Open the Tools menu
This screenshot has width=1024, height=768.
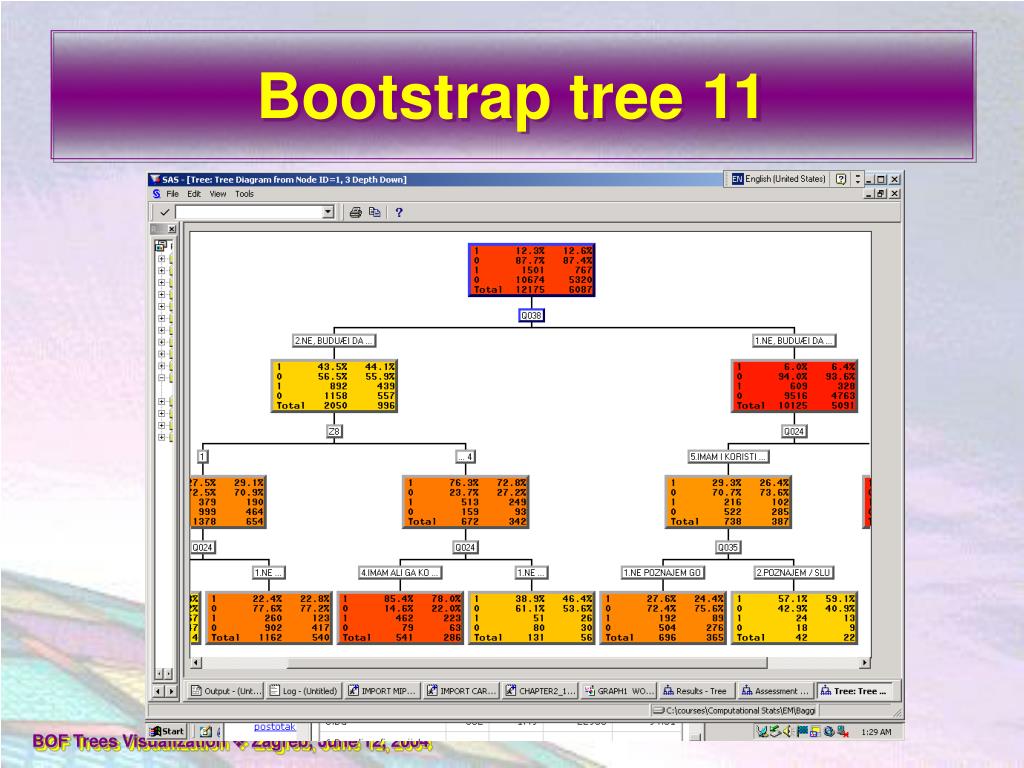(x=244, y=194)
